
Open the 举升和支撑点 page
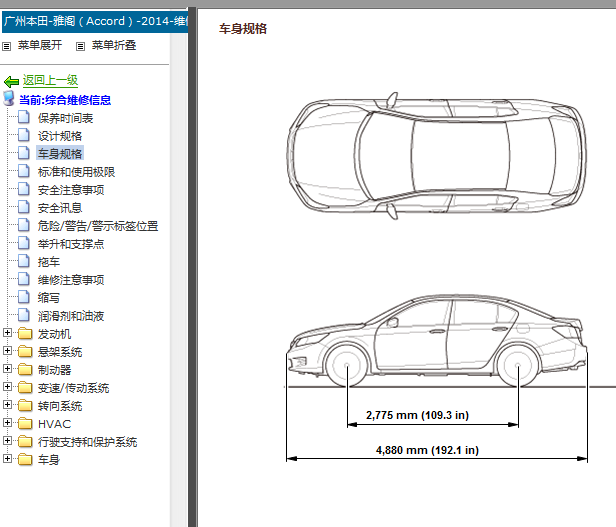pos(71,244)
